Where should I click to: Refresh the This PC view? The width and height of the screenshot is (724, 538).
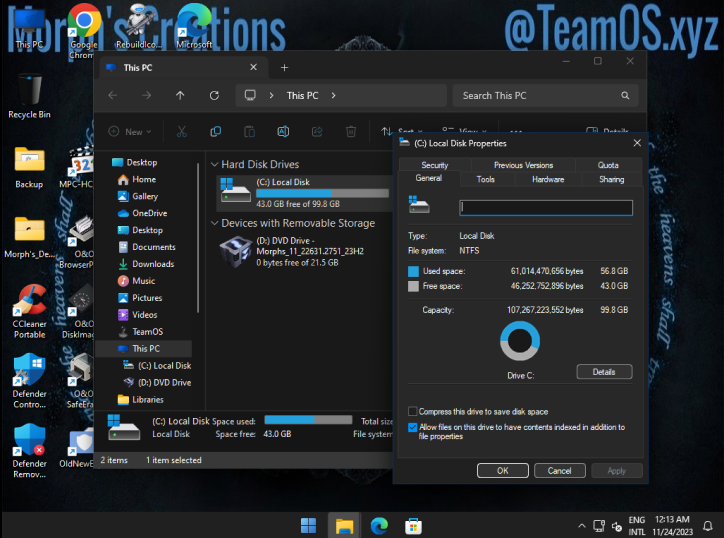coord(214,96)
